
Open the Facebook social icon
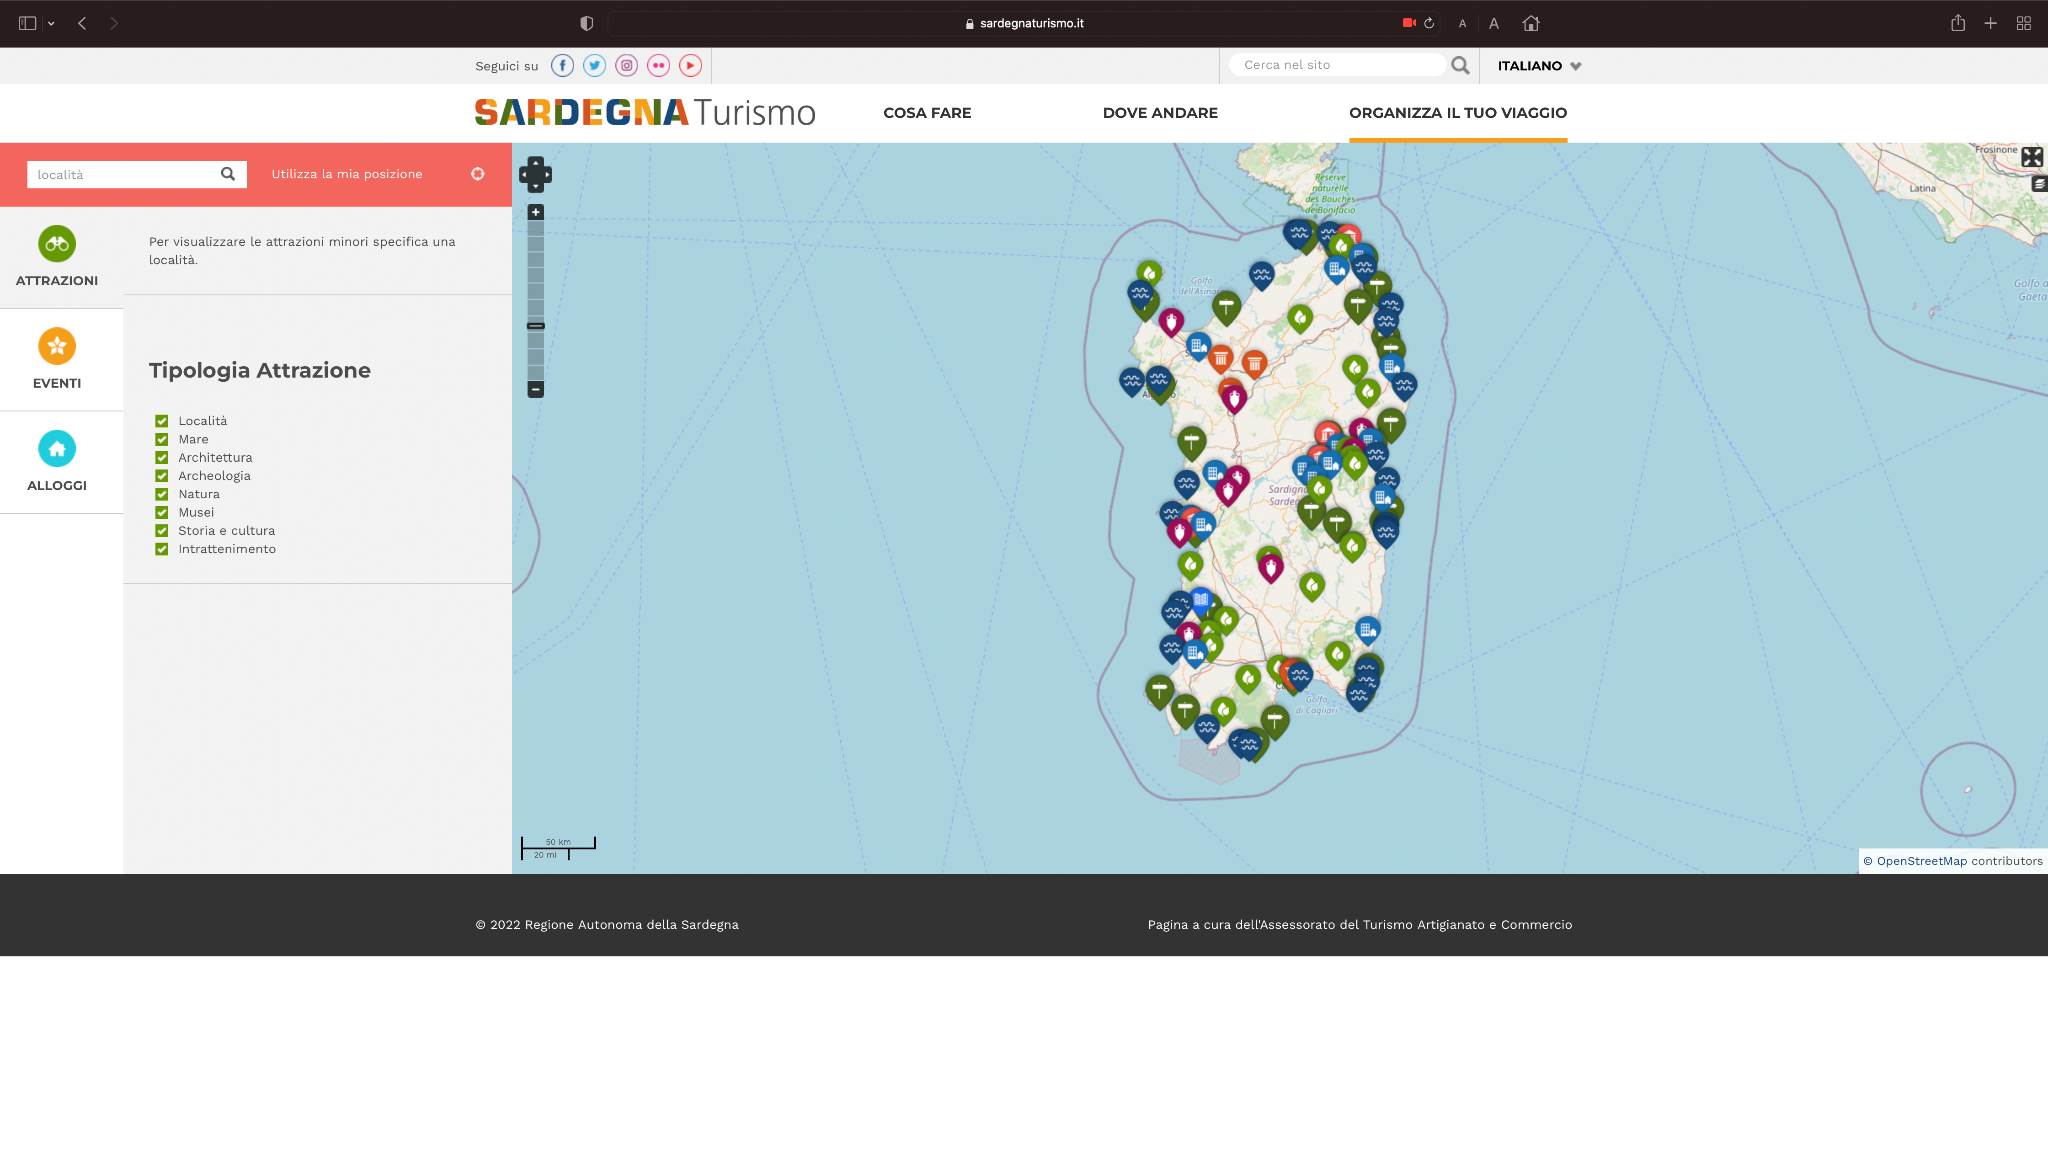click(562, 66)
